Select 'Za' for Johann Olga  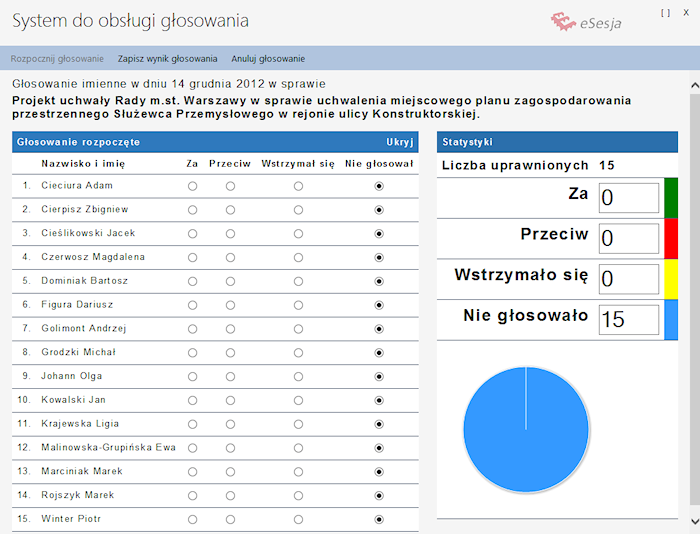pyautogui.click(x=192, y=376)
